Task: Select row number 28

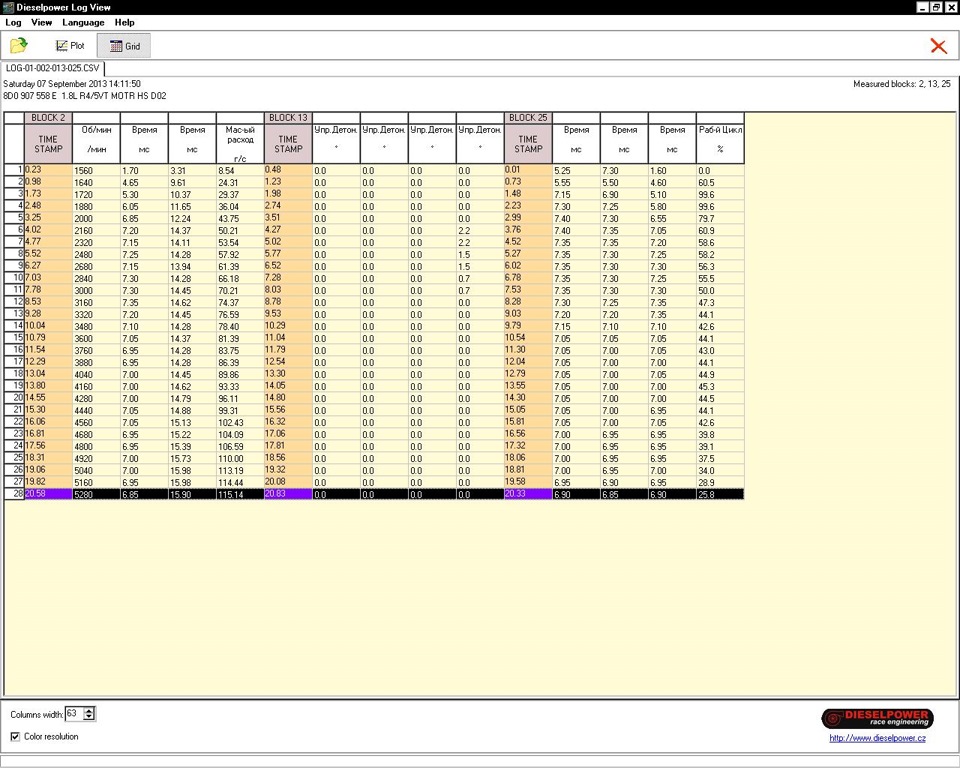Action: point(14,494)
